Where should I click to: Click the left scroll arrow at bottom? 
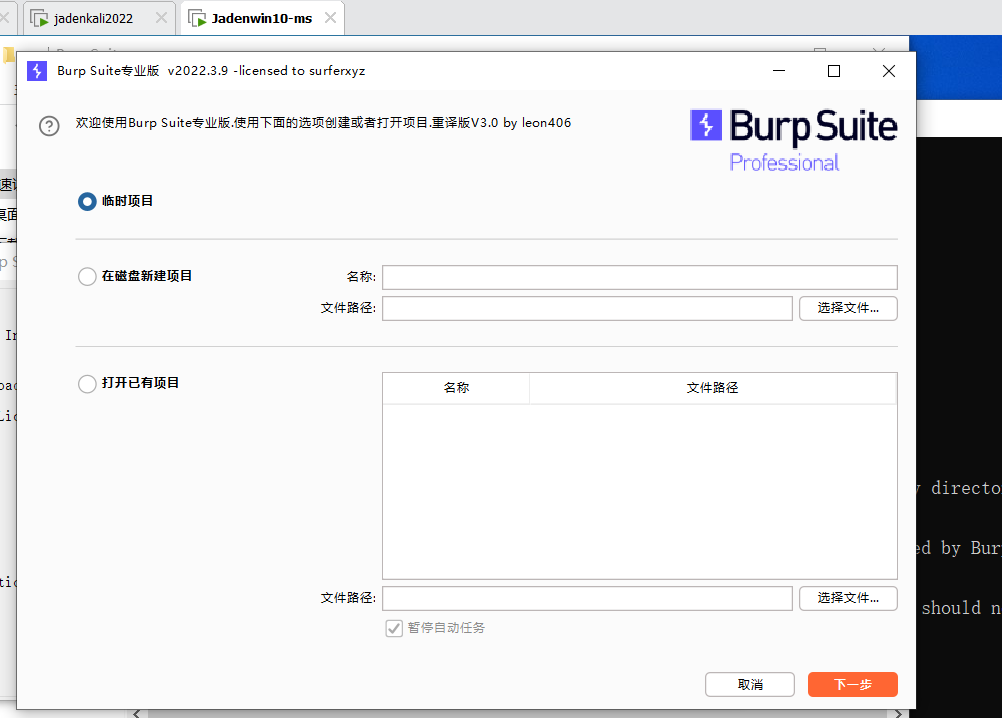[136, 714]
